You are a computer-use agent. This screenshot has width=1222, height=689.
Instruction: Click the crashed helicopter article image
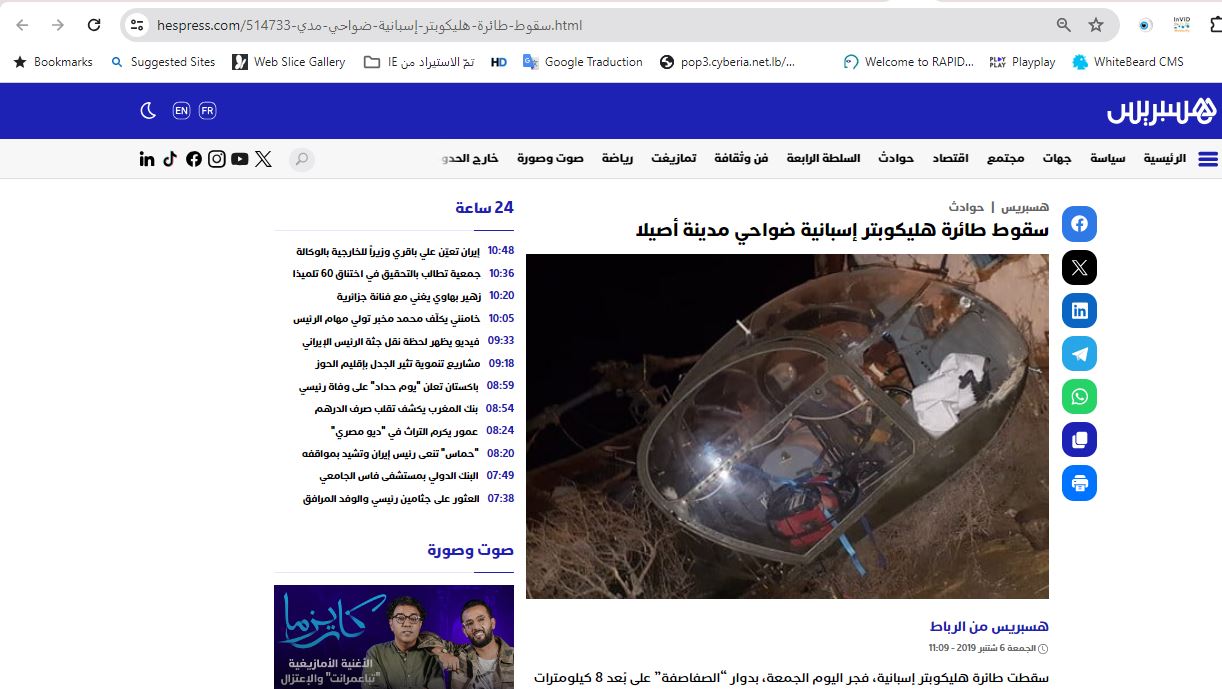pos(787,426)
